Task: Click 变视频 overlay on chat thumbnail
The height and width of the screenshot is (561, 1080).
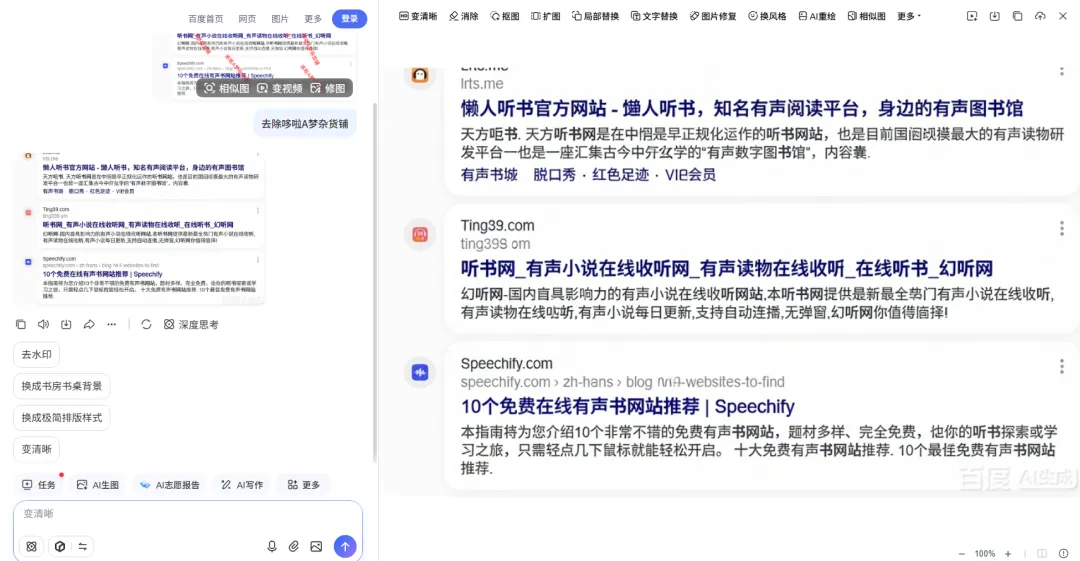Action: (x=280, y=88)
